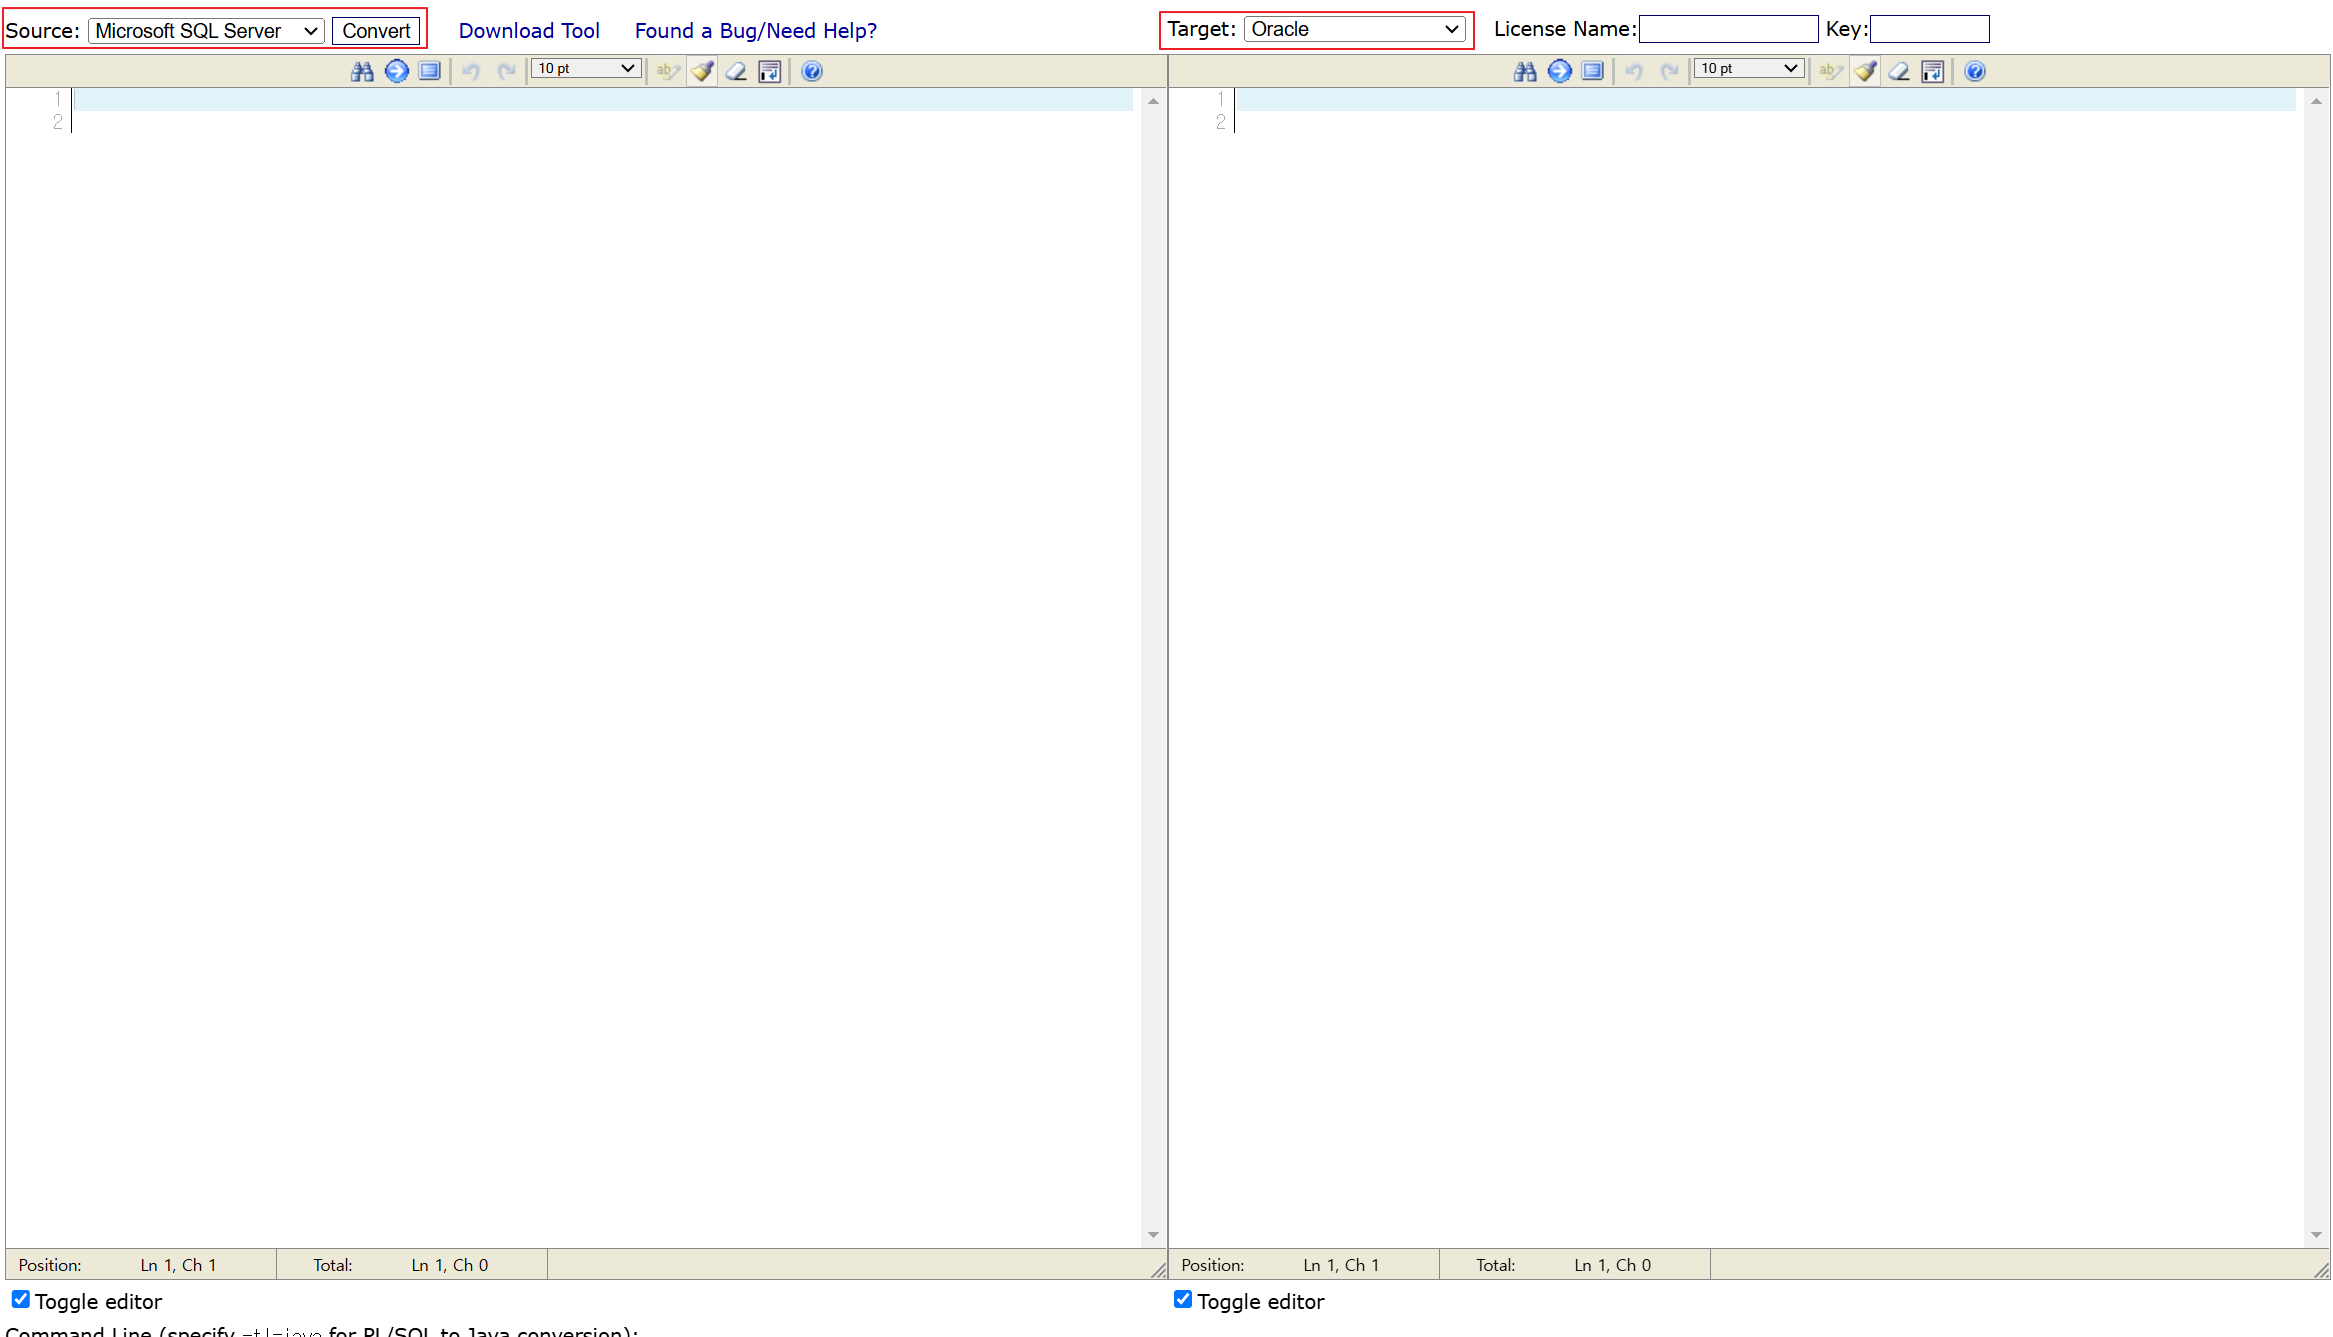The height and width of the screenshot is (1337, 2333).
Task: Open the Download Tool link
Action: pos(529,31)
